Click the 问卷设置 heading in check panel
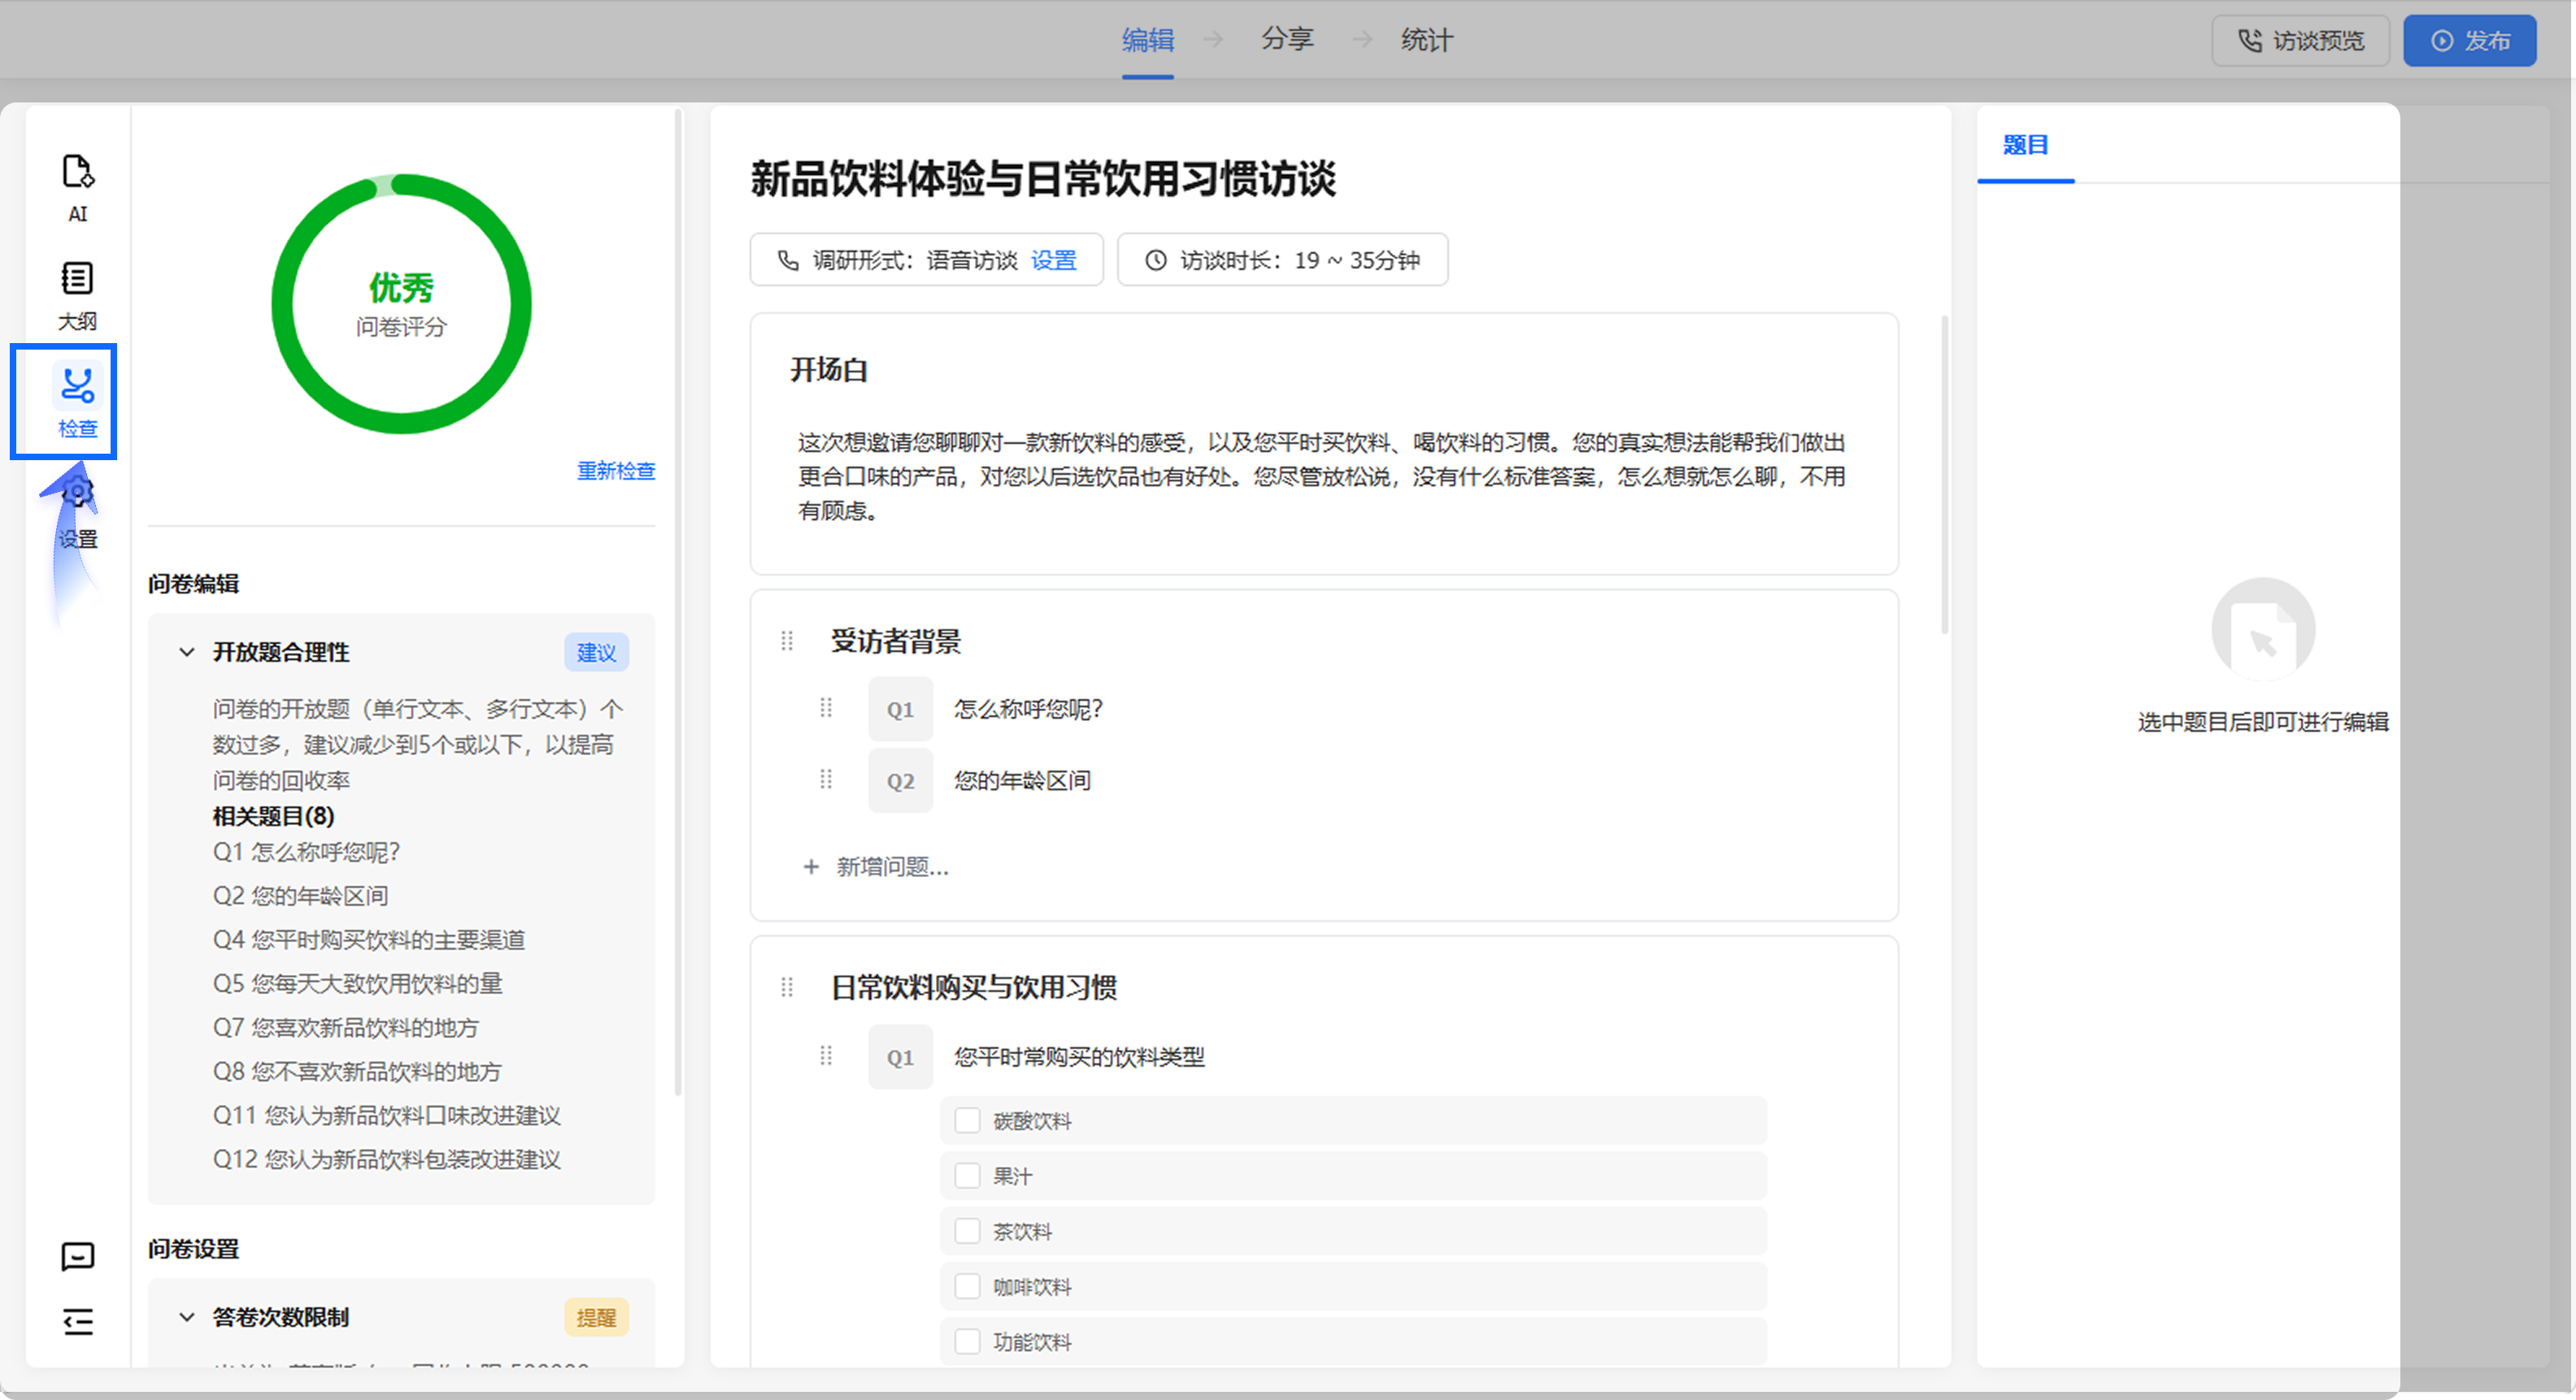The image size is (2576, 1400). (194, 1249)
